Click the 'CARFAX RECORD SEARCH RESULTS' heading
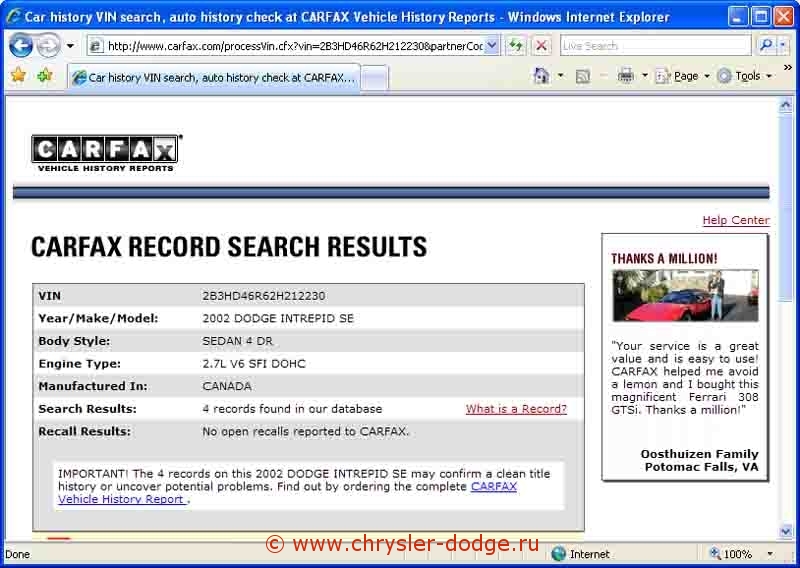800x568 pixels. point(229,247)
